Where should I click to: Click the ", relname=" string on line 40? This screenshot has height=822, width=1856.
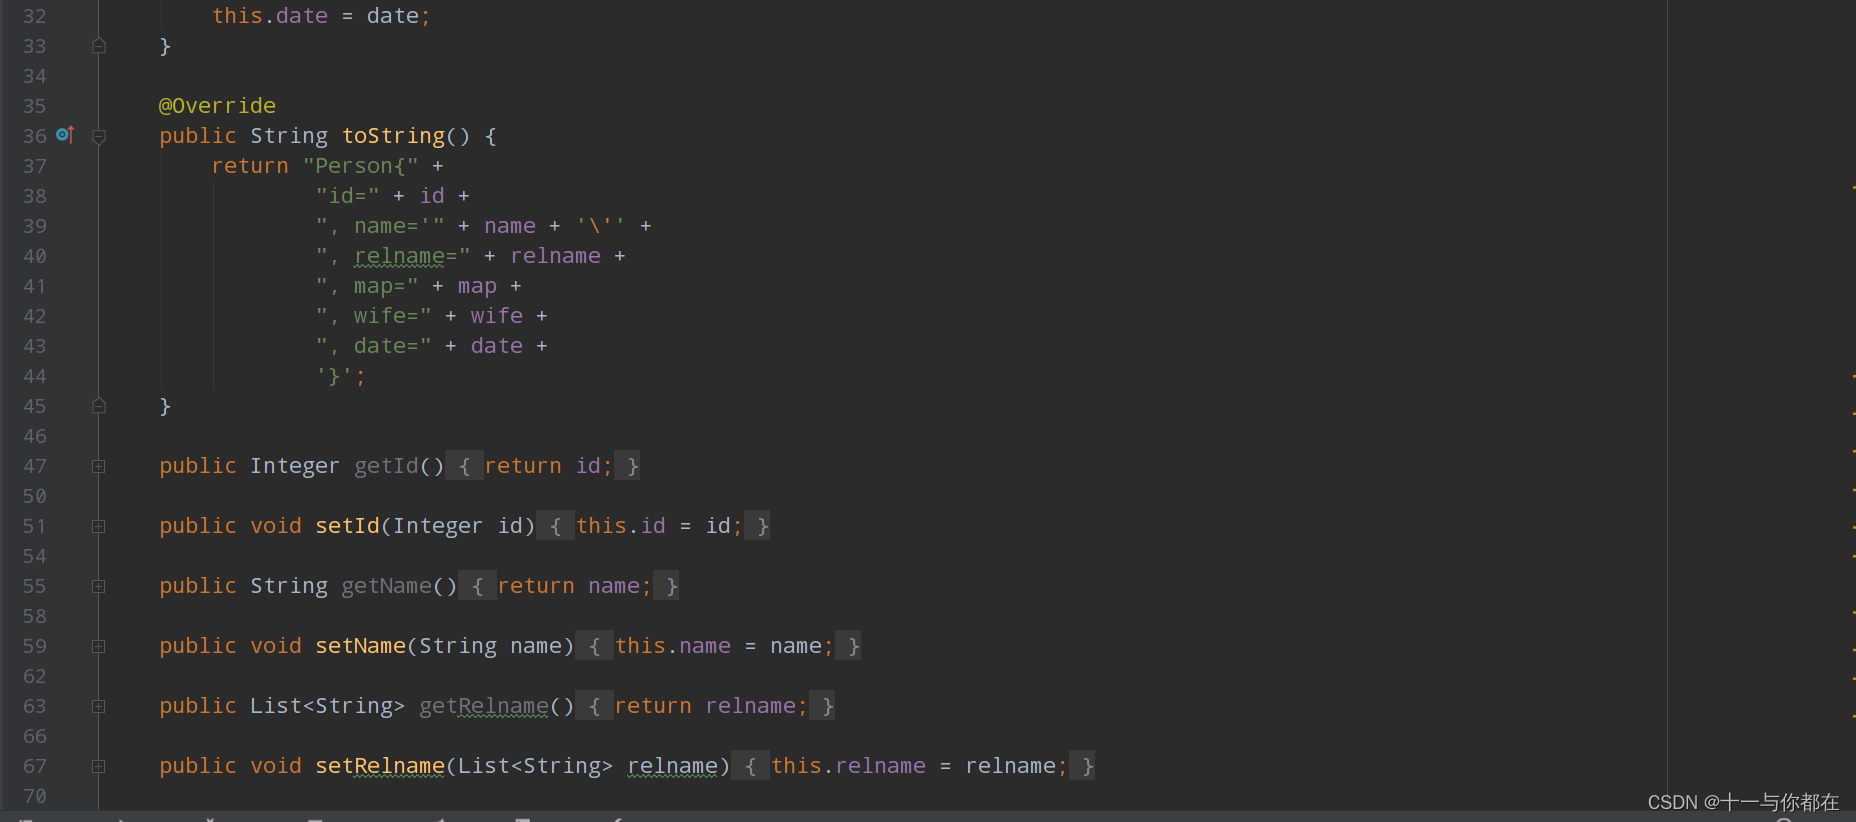pyautogui.click(x=393, y=256)
